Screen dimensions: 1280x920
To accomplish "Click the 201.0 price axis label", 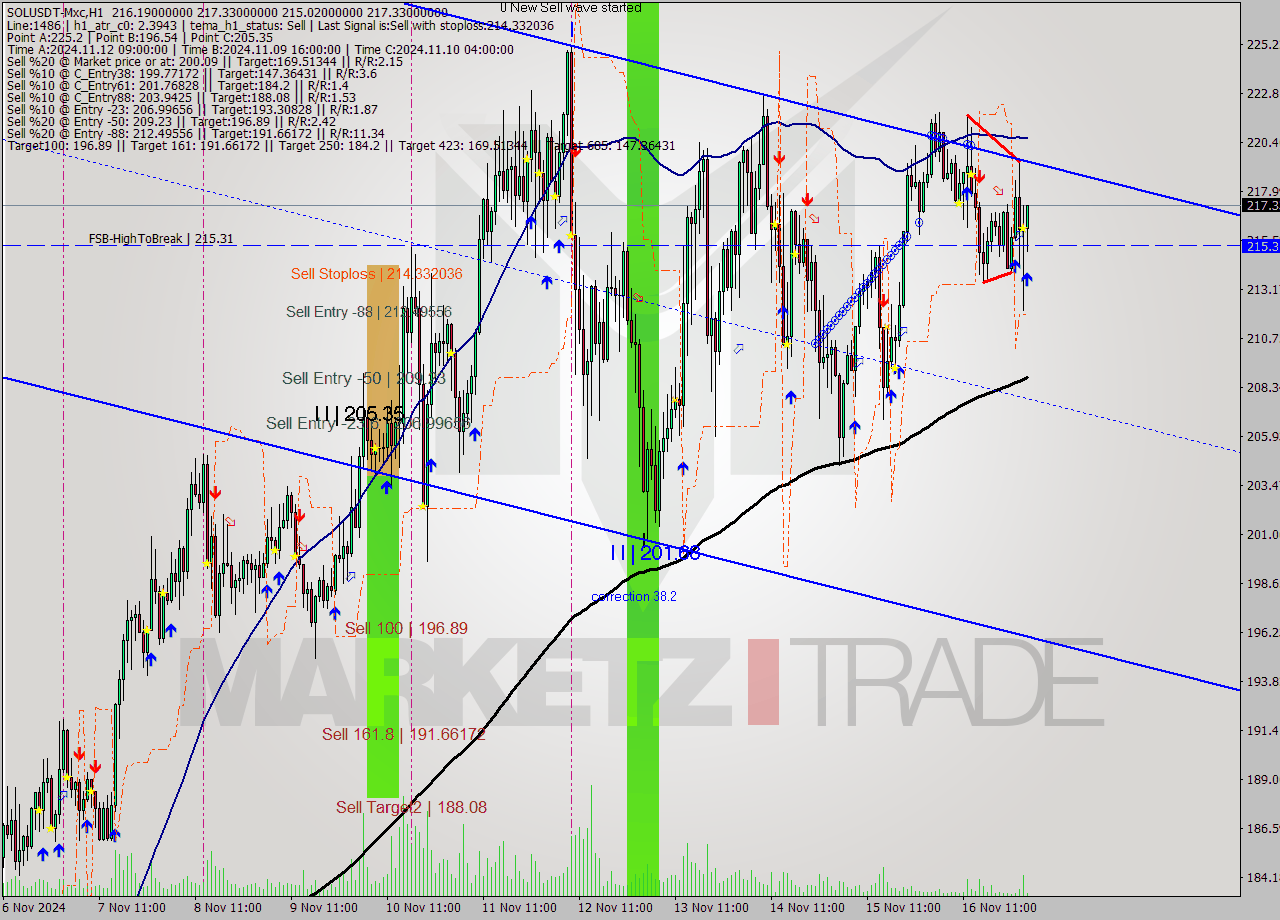I will tap(1262, 534).
